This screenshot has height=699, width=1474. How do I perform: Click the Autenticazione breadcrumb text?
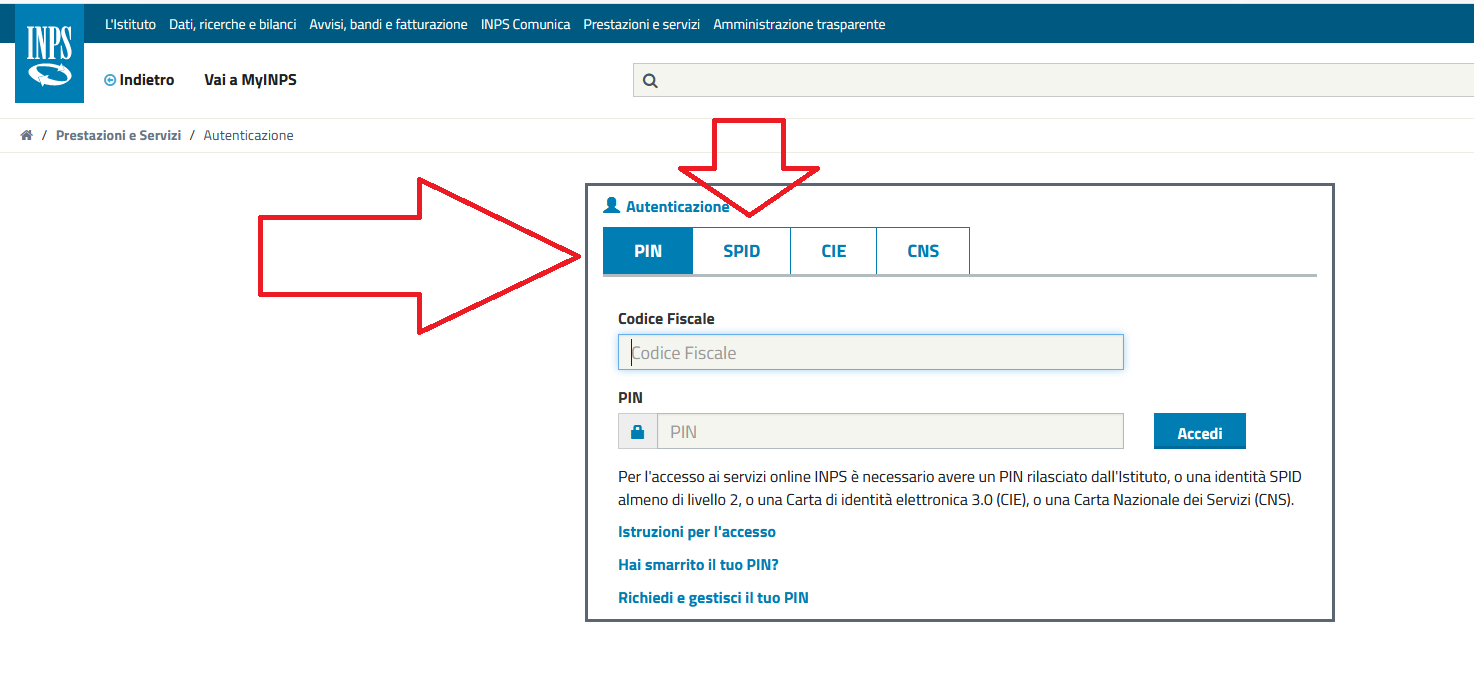tap(248, 135)
